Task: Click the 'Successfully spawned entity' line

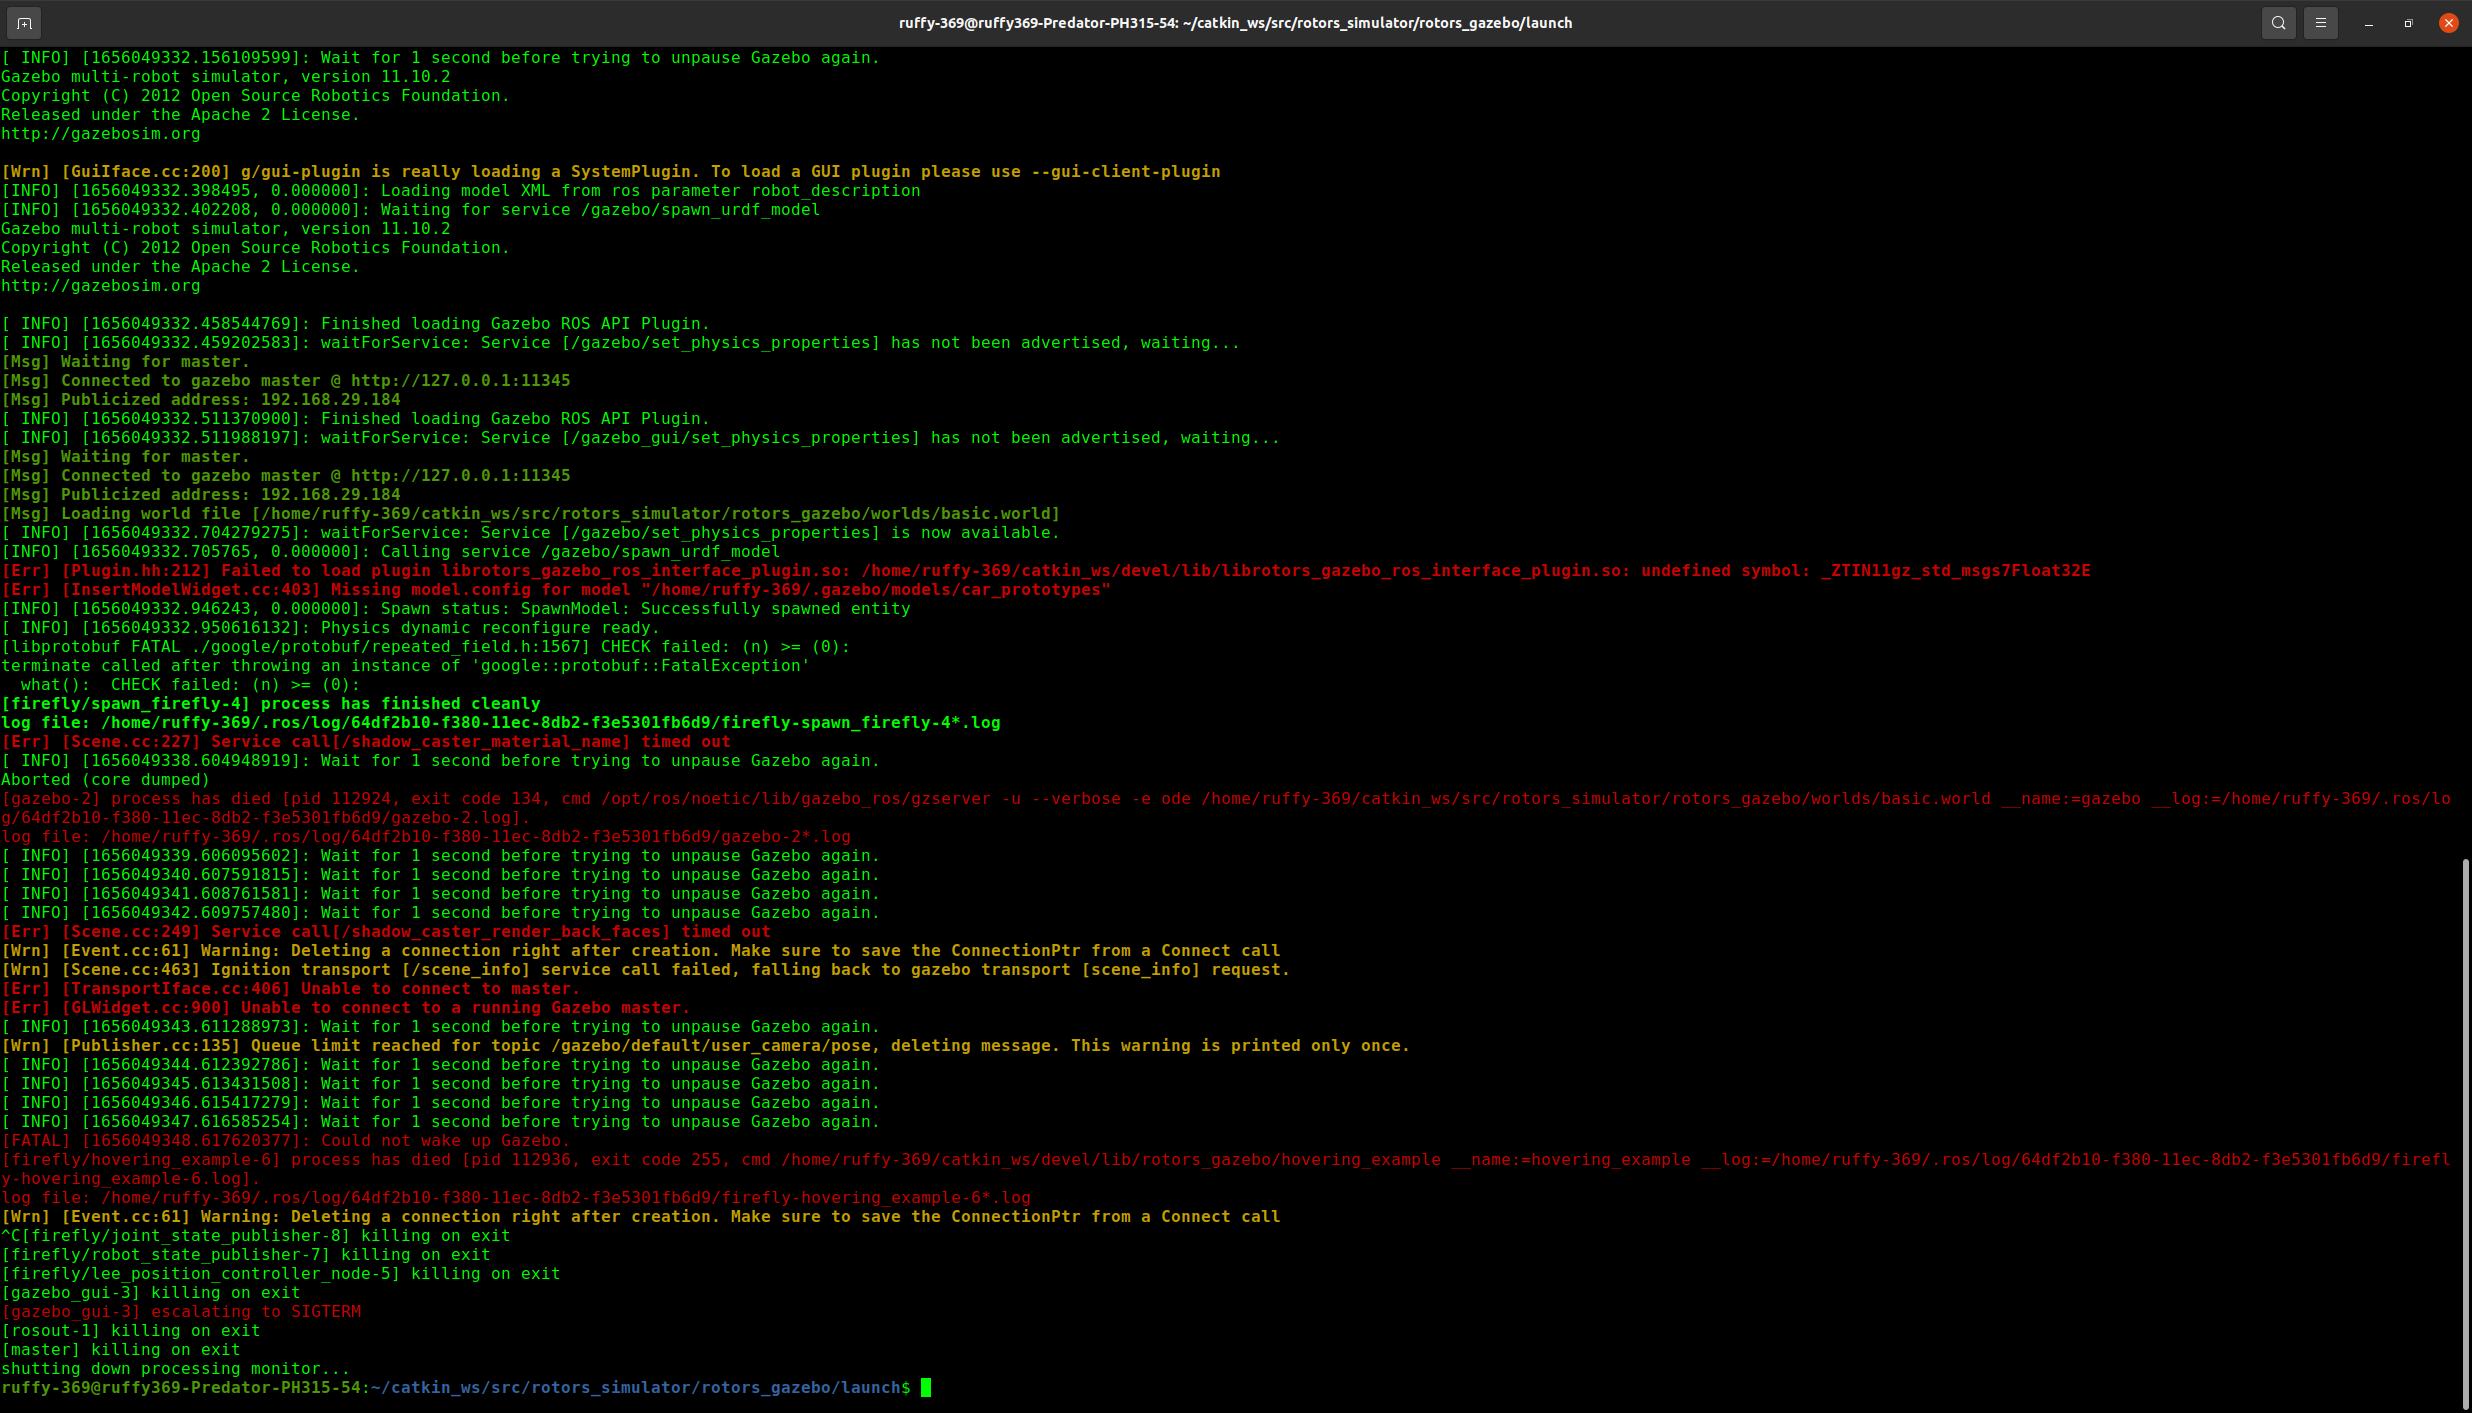Action: point(455,609)
